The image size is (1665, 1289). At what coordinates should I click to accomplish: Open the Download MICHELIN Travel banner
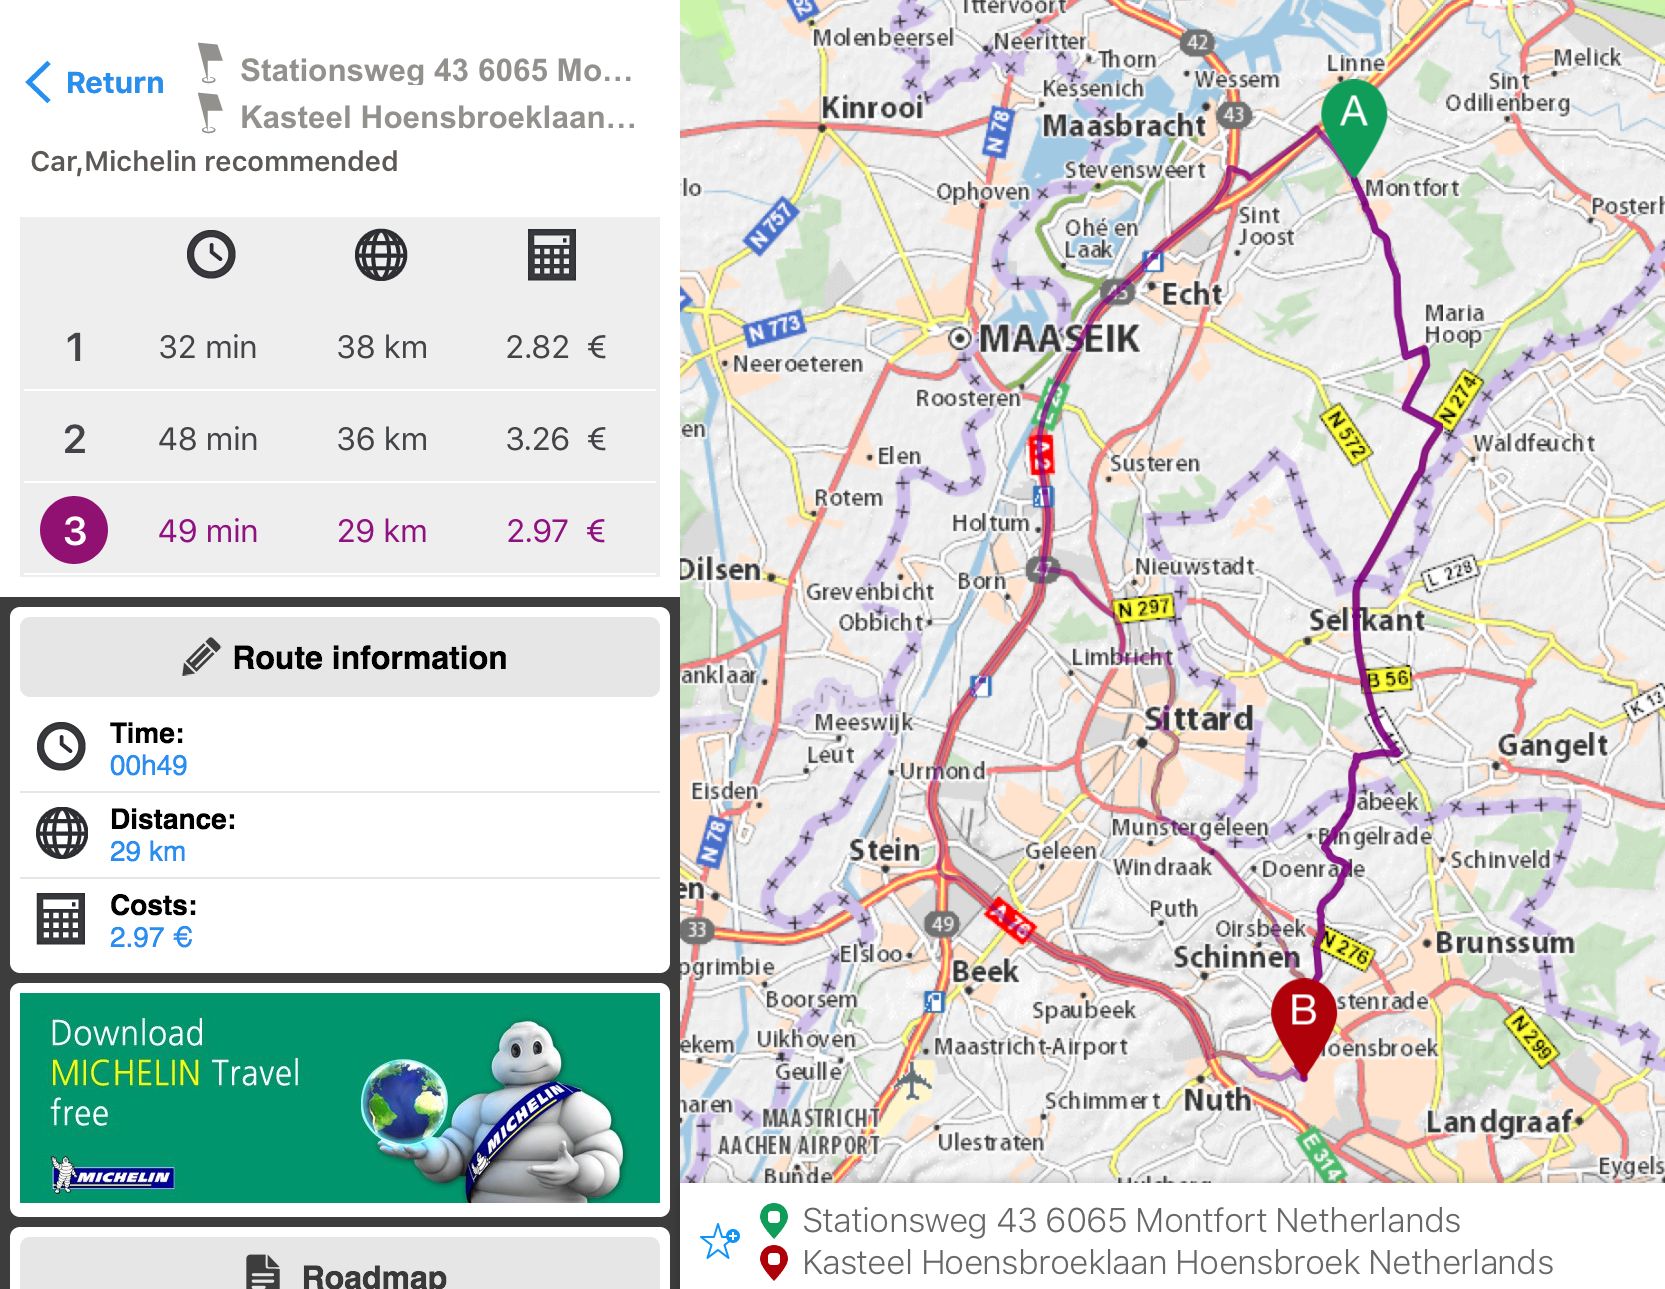tap(340, 1098)
